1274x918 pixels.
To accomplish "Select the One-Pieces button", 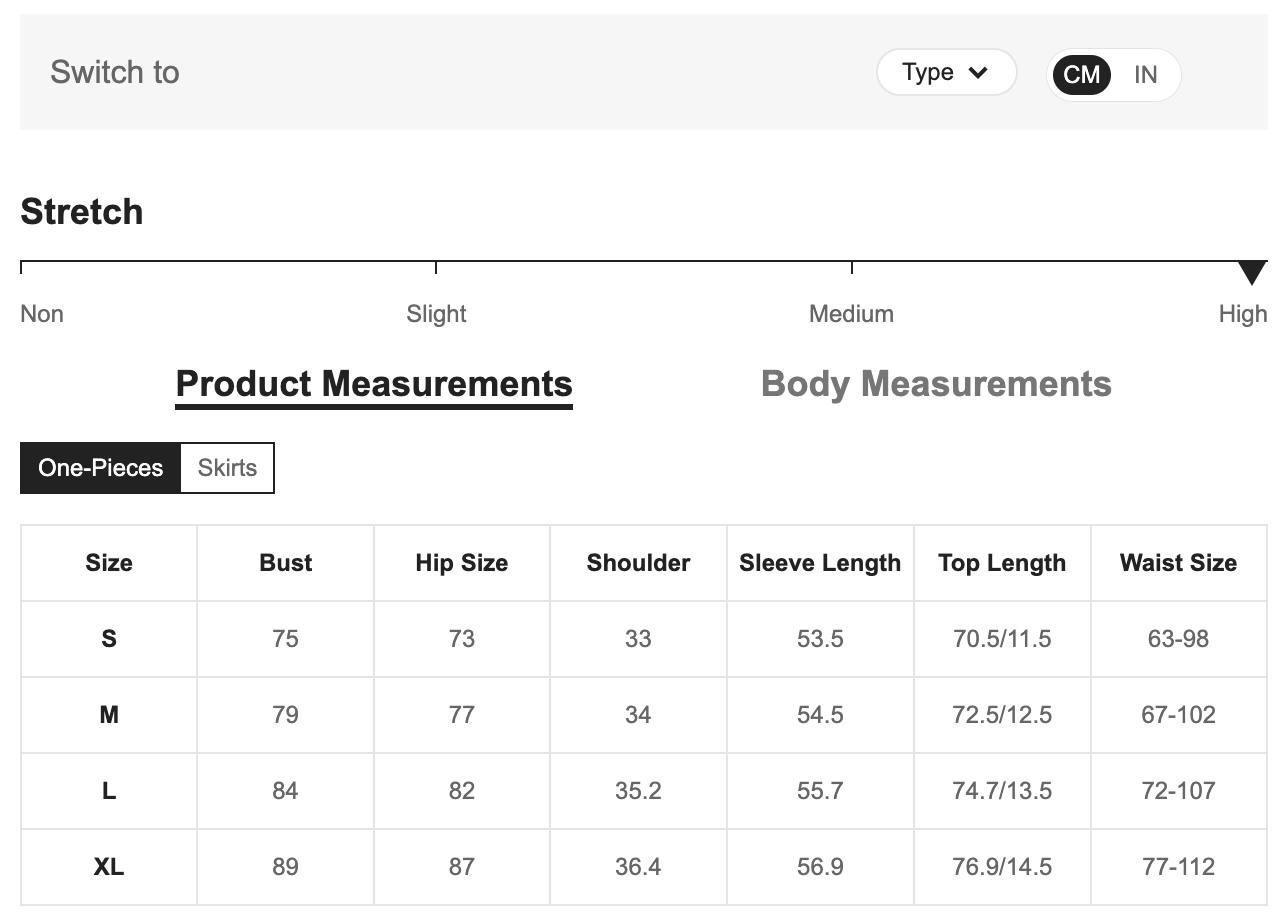I will (x=100, y=468).
